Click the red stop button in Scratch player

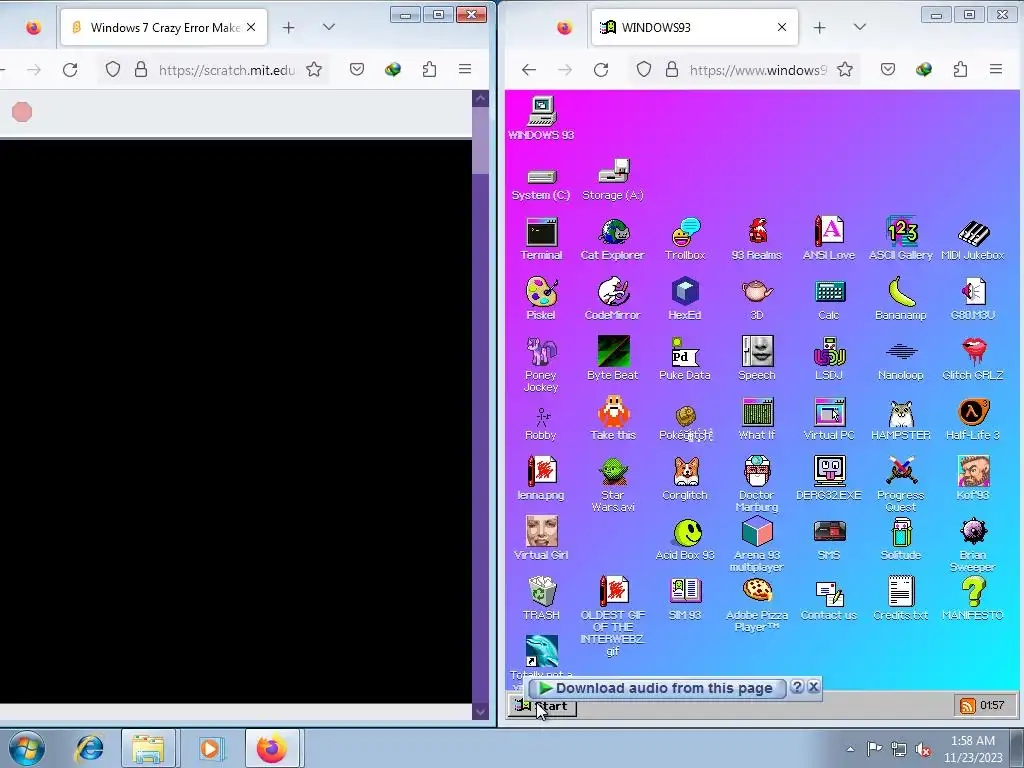tap(22, 112)
